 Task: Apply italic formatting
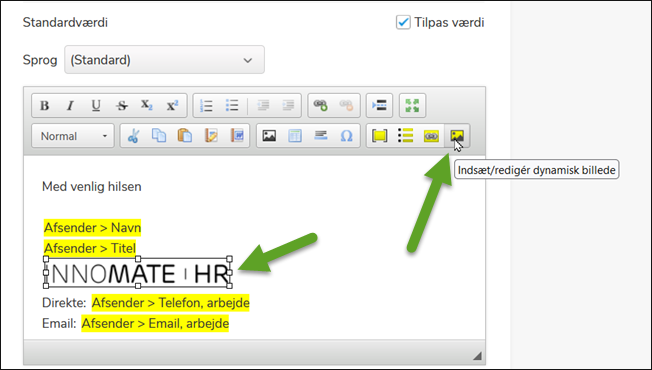click(70, 106)
